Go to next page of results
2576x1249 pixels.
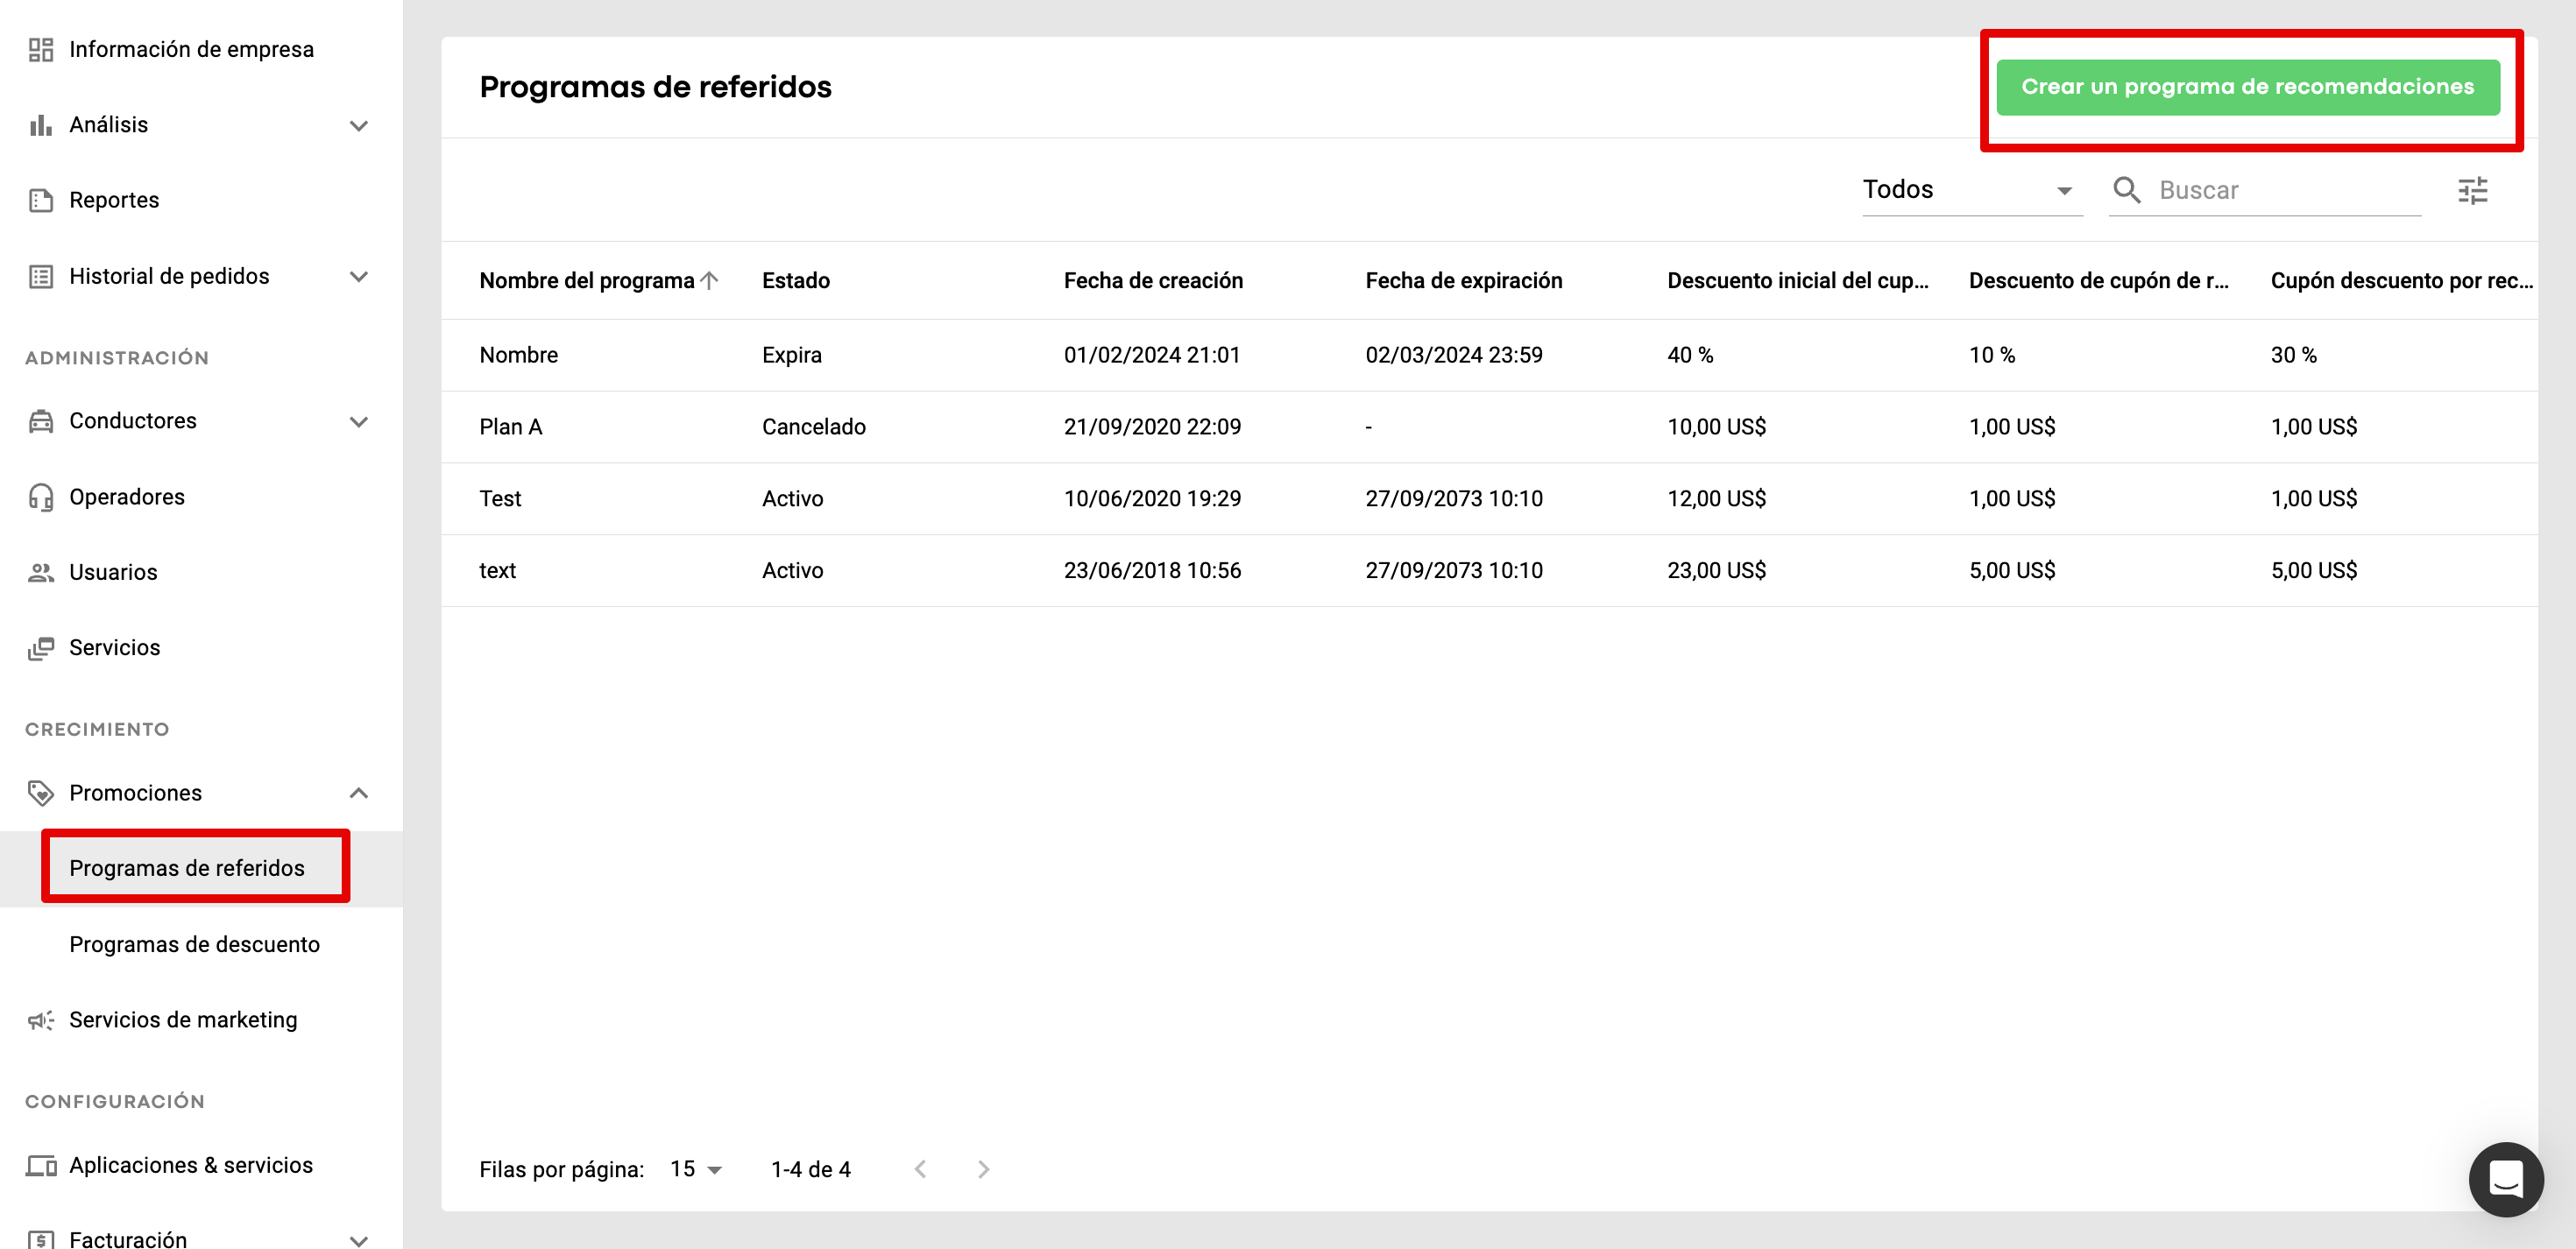point(983,1169)
